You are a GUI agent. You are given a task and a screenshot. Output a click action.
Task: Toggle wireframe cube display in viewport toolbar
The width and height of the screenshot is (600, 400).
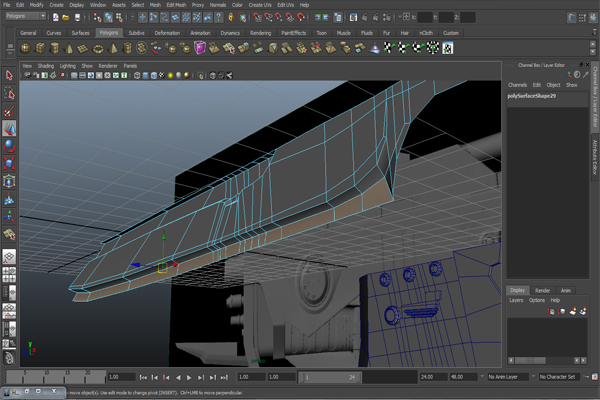tap(137, 75)
